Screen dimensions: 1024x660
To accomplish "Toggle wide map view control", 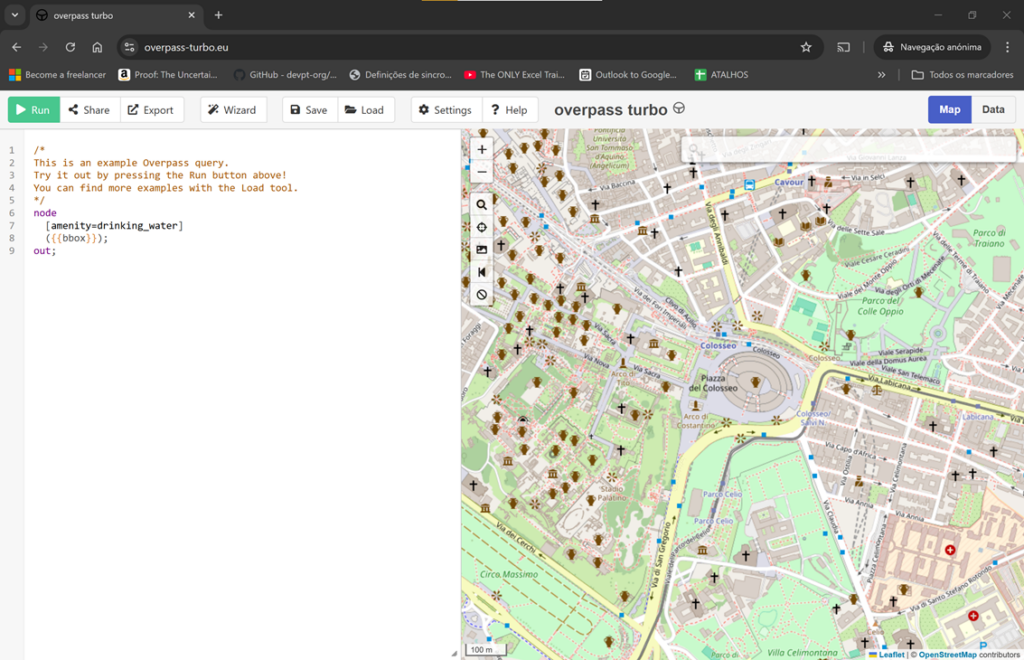I will click(482, 272).
